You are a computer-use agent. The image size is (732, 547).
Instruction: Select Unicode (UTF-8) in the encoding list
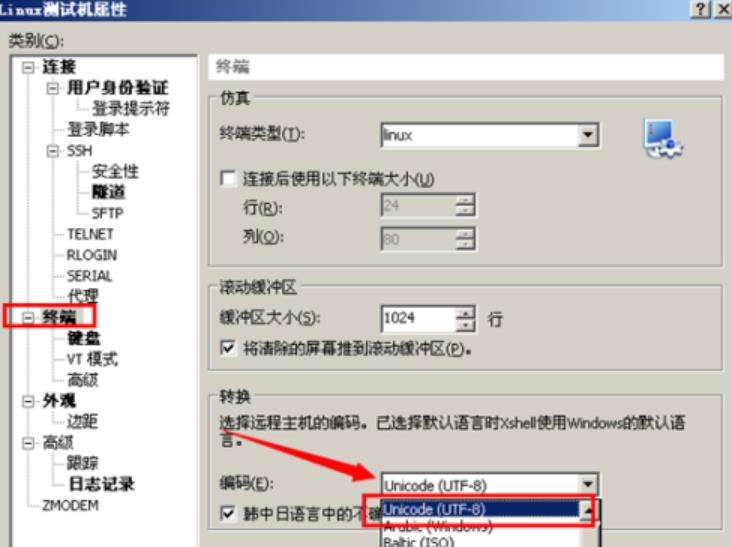[x=479, y=510]
